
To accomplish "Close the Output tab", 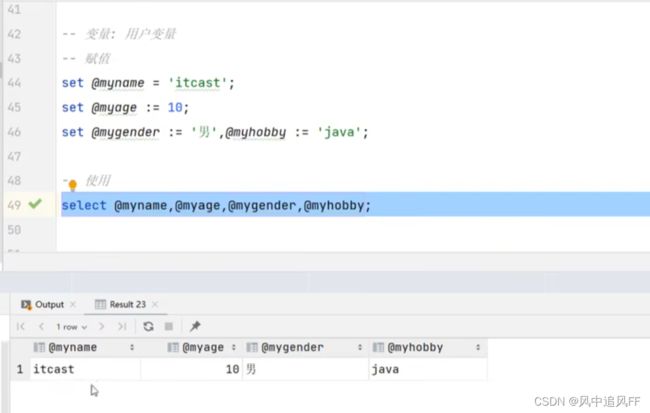I will pyautogui.click(x=73, y=304).
